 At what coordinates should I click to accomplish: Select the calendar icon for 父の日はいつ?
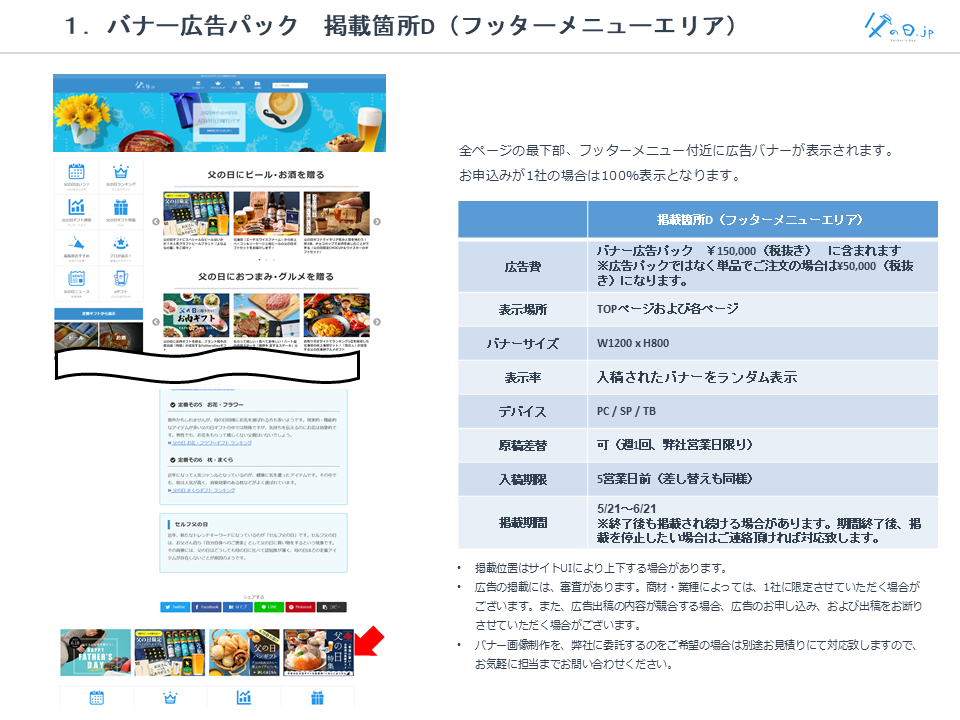click(x=77, y=172)
